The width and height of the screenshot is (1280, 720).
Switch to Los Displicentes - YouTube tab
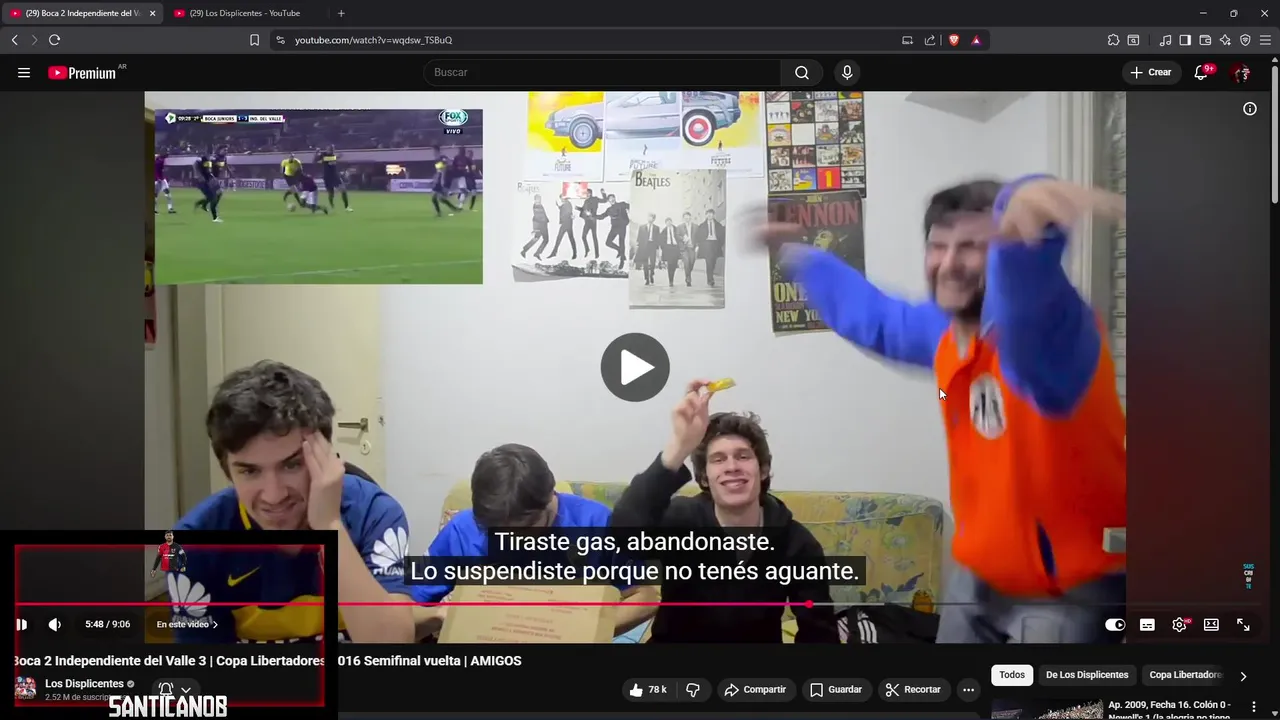point(246,13)
